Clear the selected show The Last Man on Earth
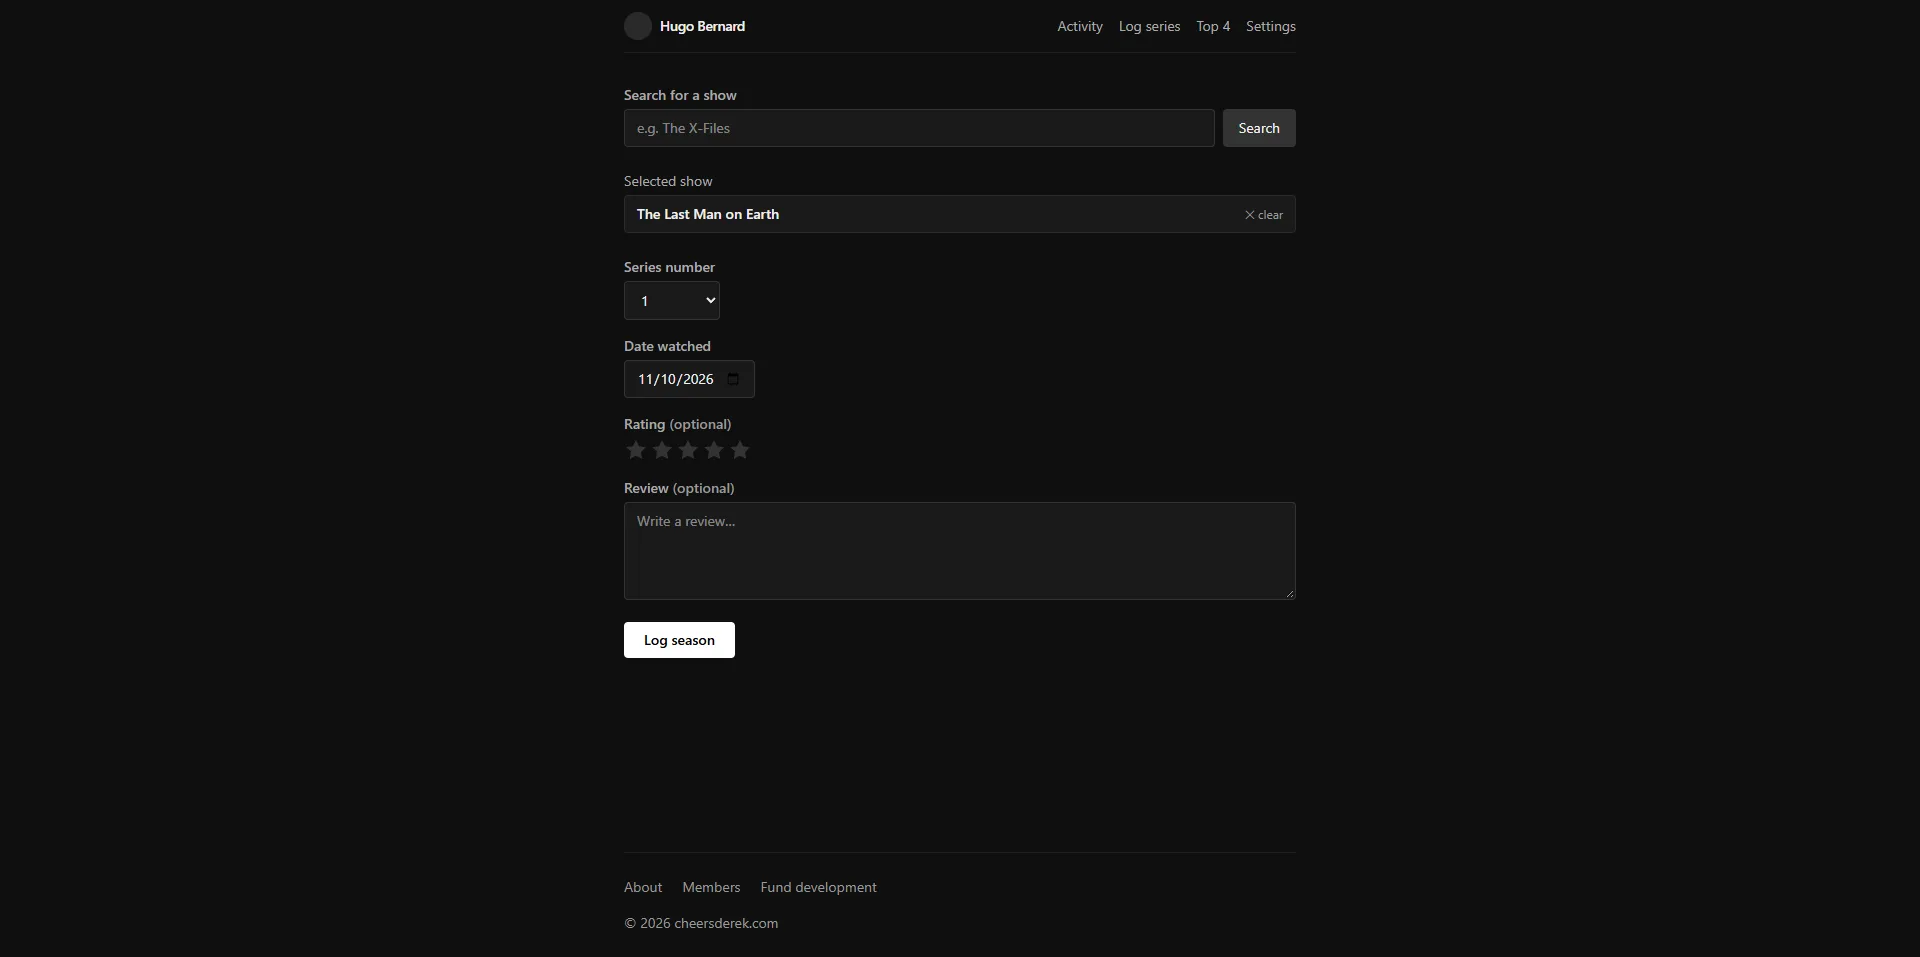The height and width of the screenshot is (957, 1920). coord(1263,215)
